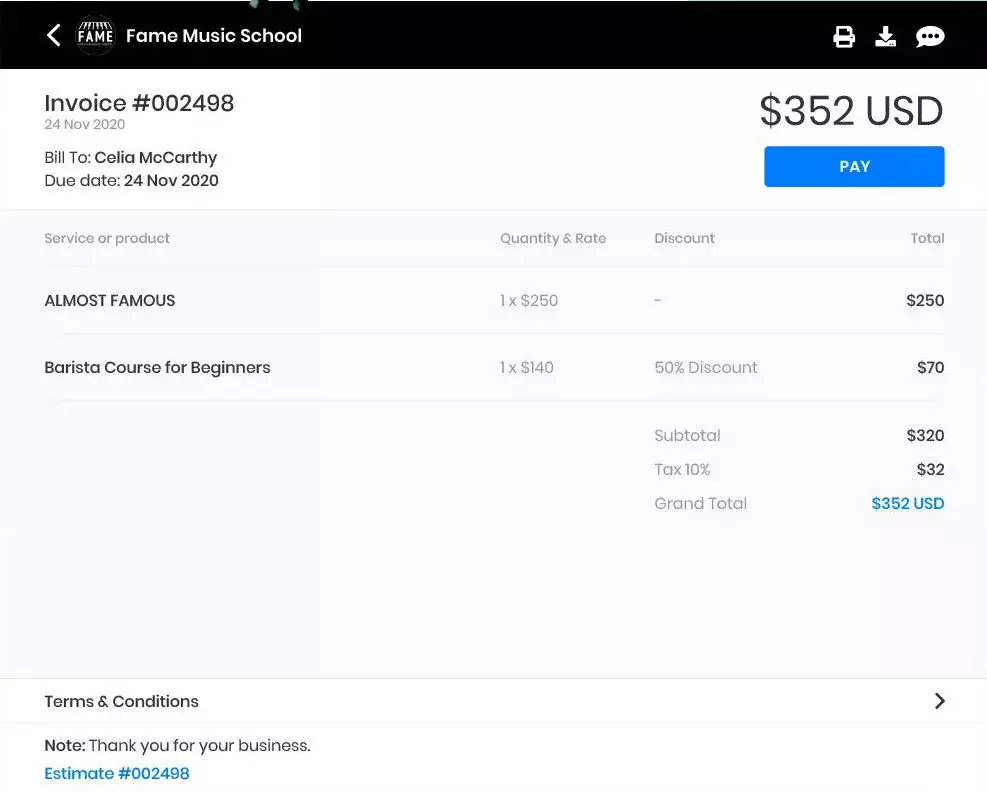Open the print invoice icon
The width and height of the screenshot is (987, 792).
coord(844,35)
